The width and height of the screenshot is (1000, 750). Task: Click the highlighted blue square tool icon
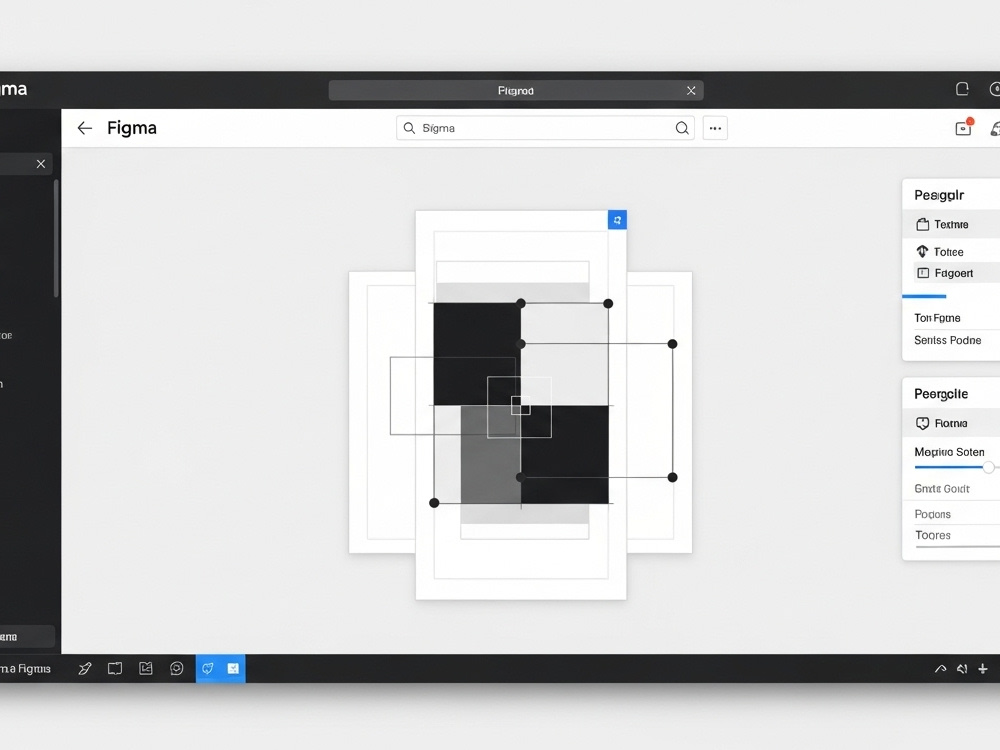[233, 668]
